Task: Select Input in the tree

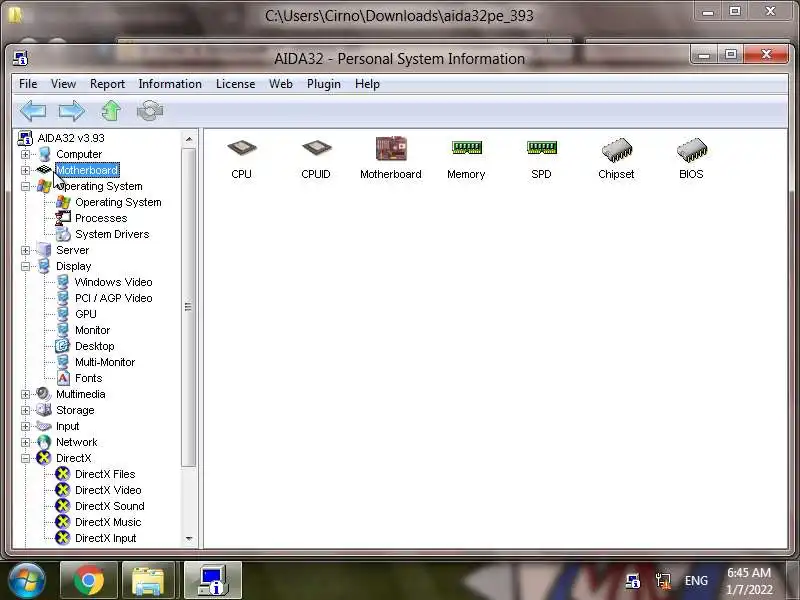Action: tap(67, 426)
